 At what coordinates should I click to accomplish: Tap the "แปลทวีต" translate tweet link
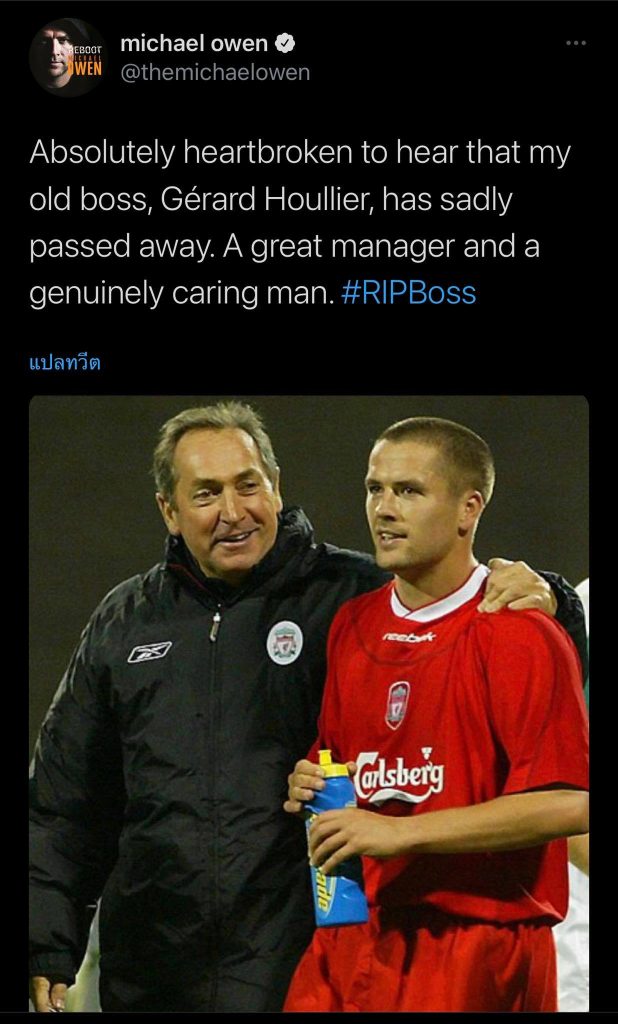click(x=65, y=362)
